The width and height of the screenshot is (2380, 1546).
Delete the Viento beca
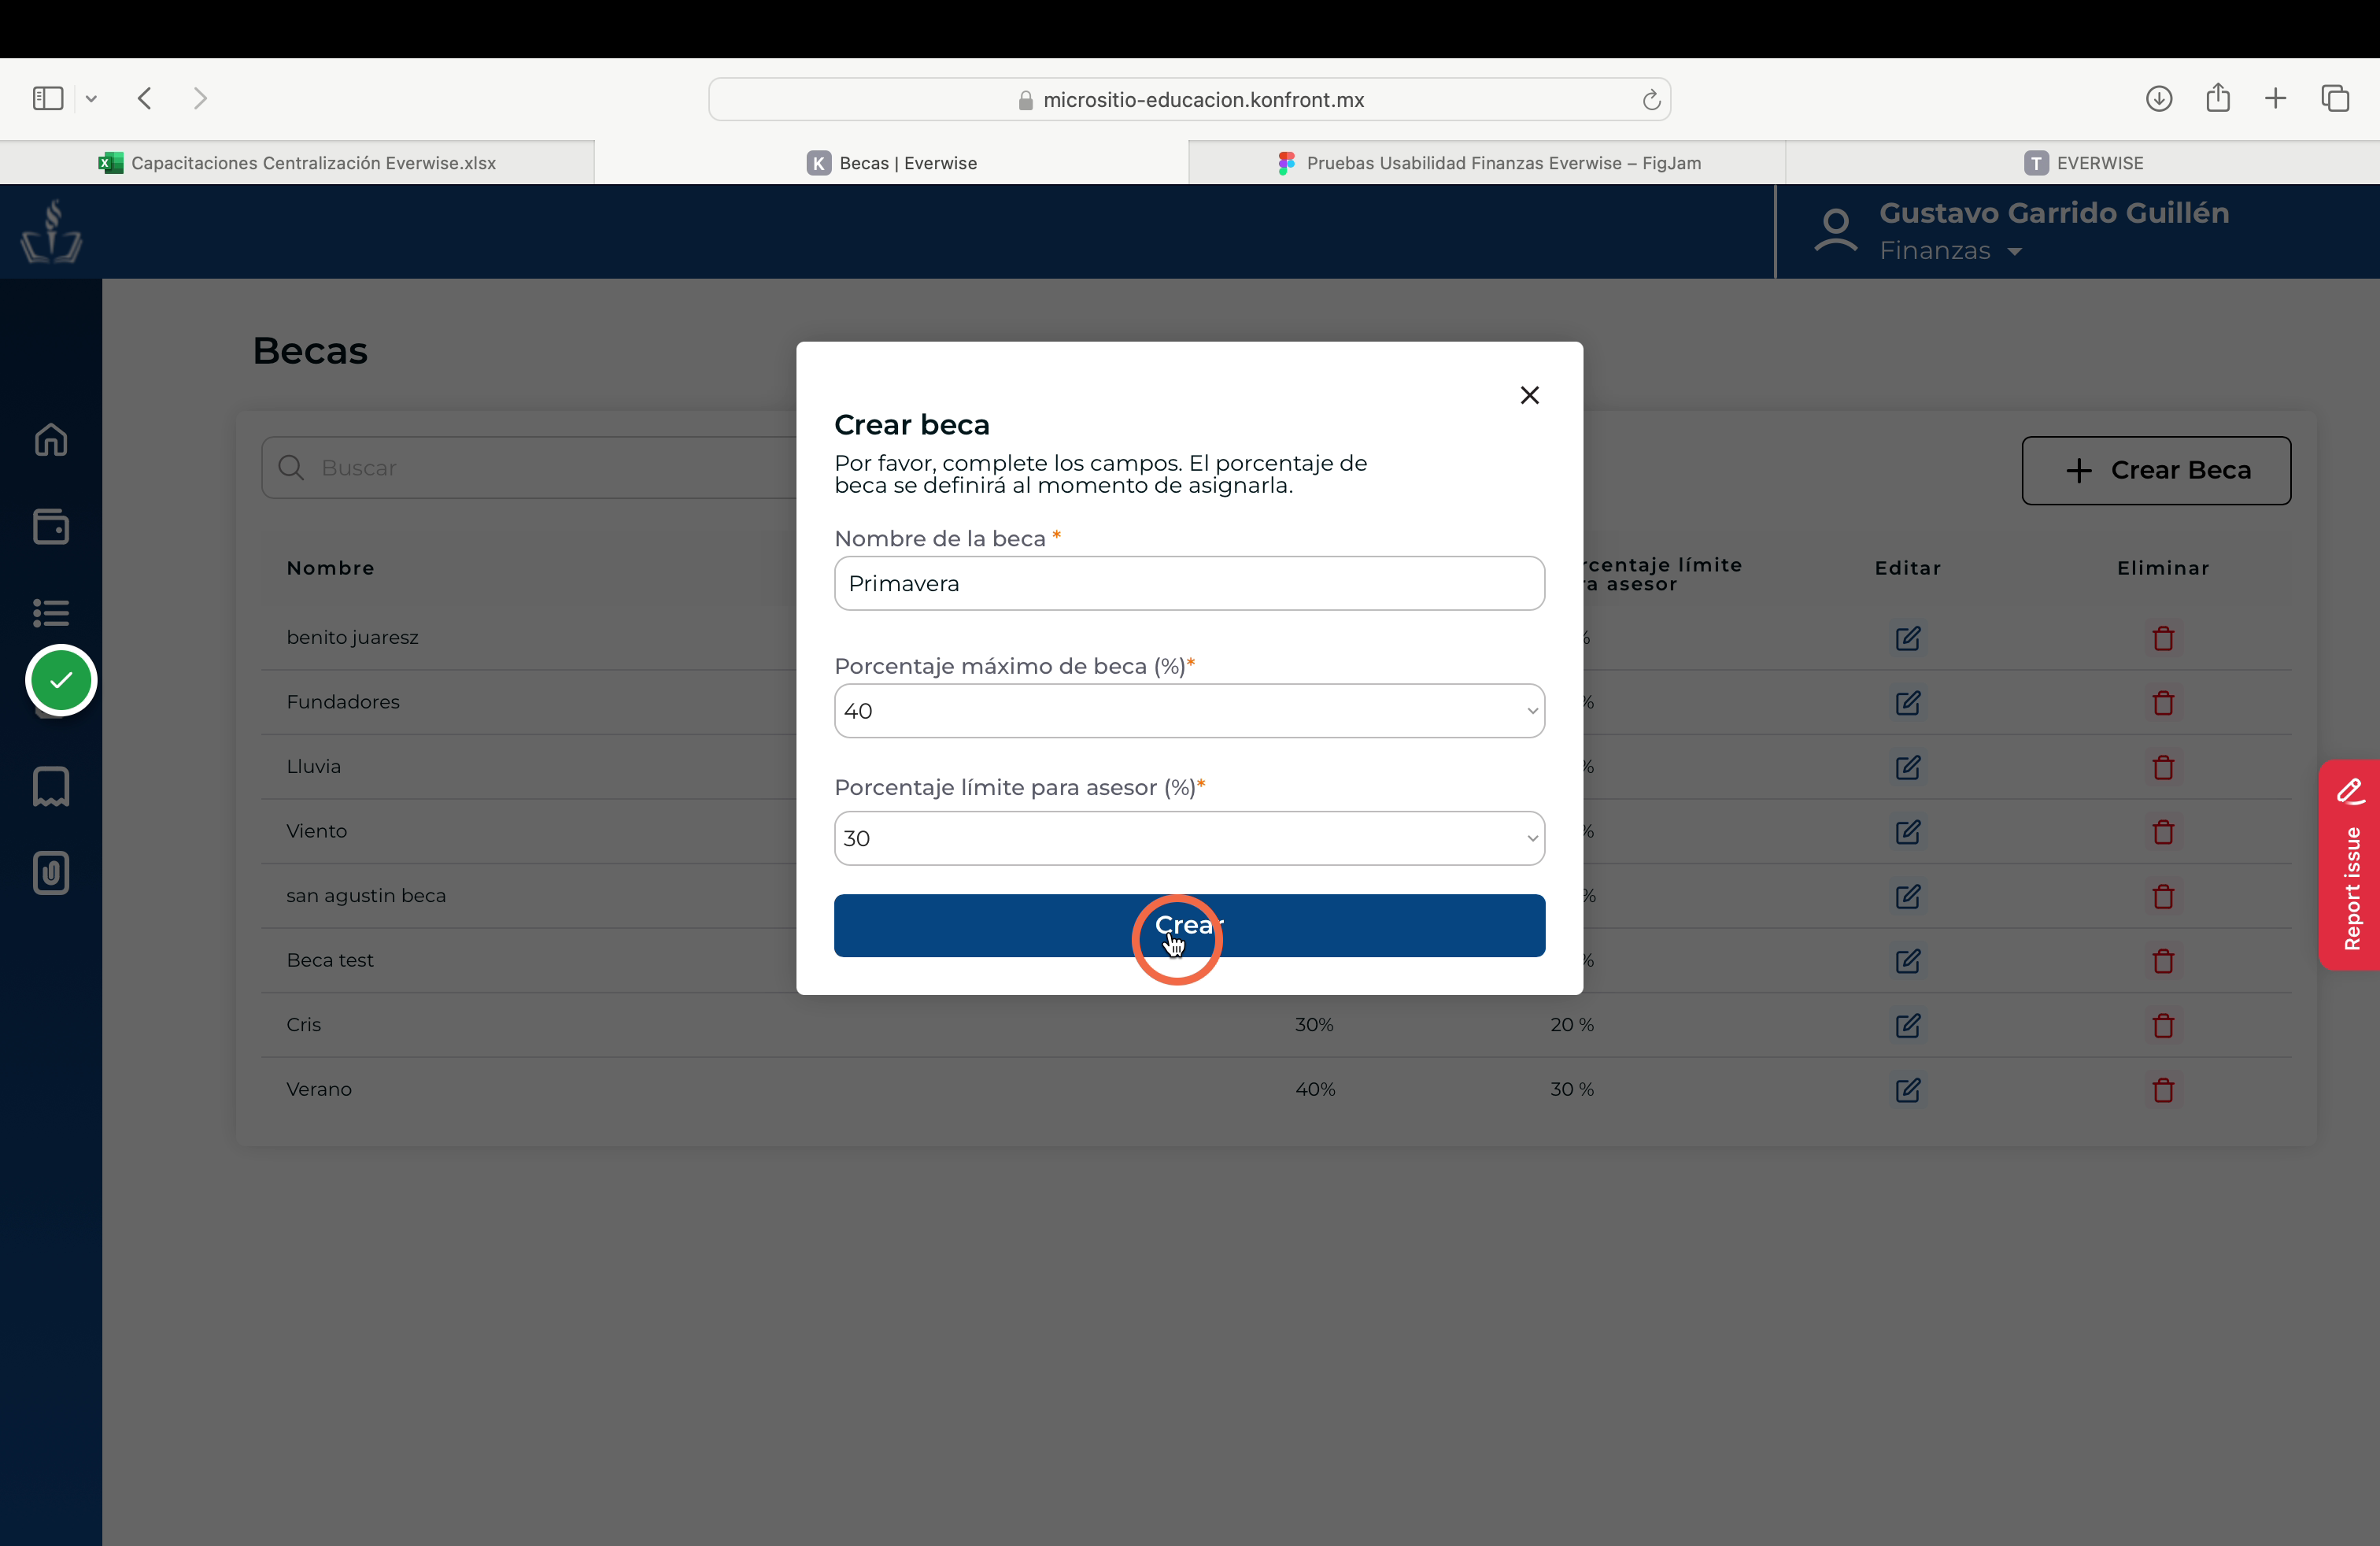pyautogui.click(x=2163, y=832)
